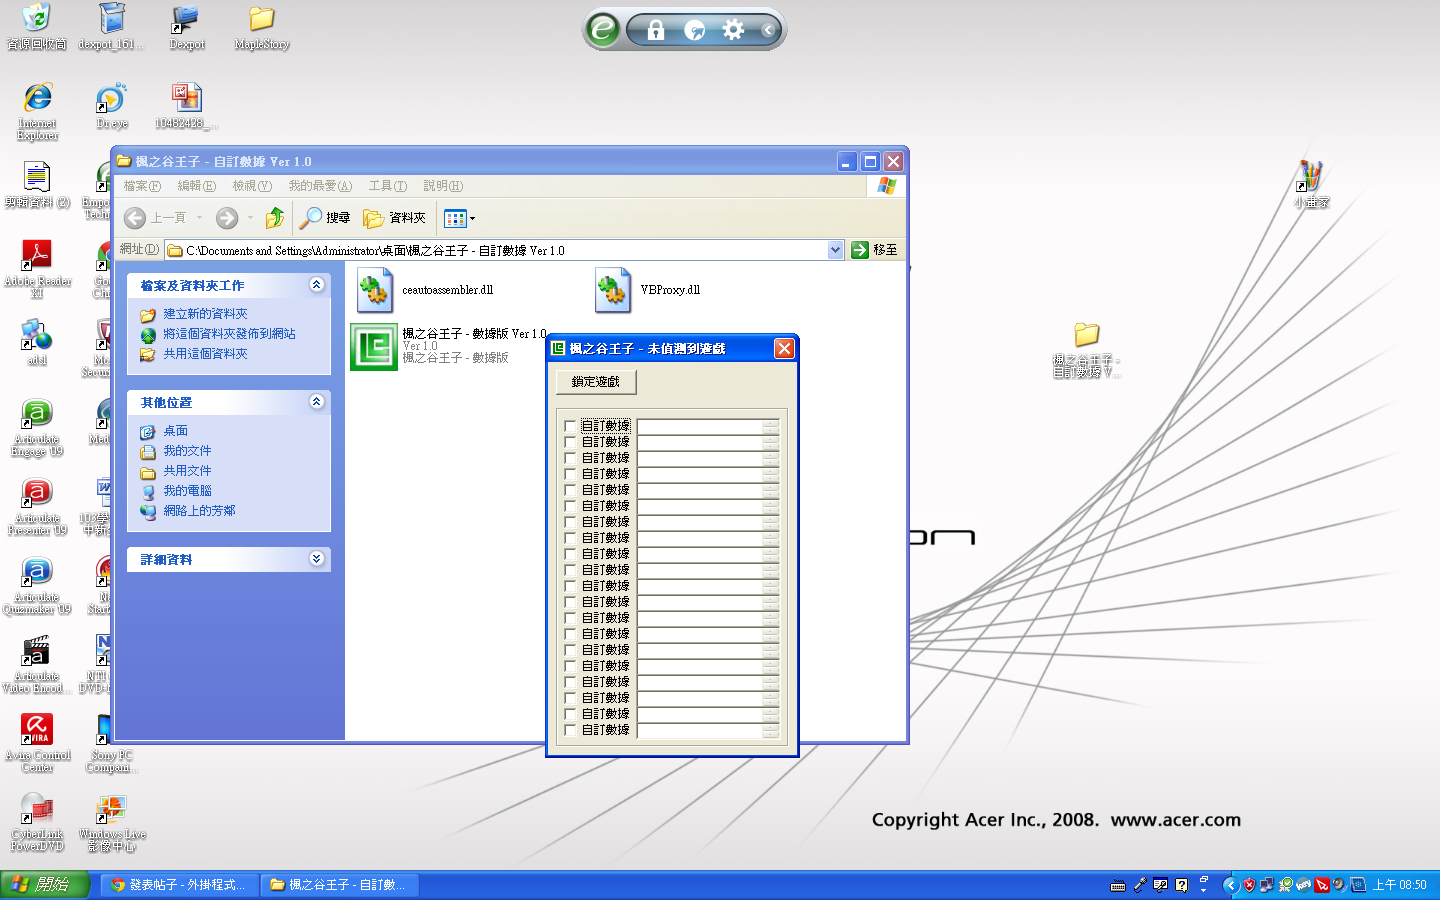
Task: Click the 移至 Go button
Action: click(x=875, y=250)
